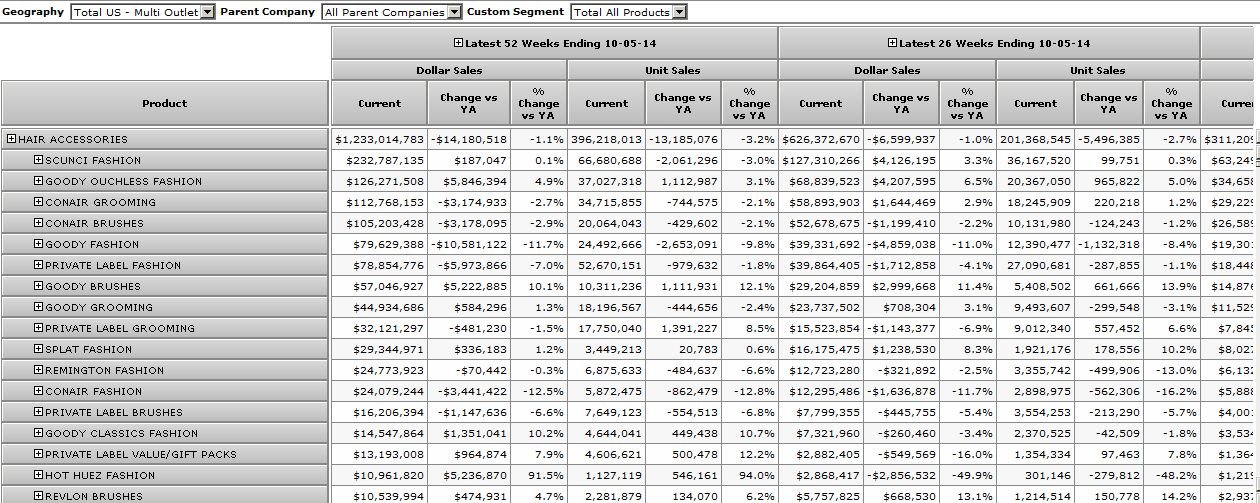This screenshot has width=1260, height=503.
Task: Expand the HAIR ACCESSORIES row
Action: click(12, 139)
